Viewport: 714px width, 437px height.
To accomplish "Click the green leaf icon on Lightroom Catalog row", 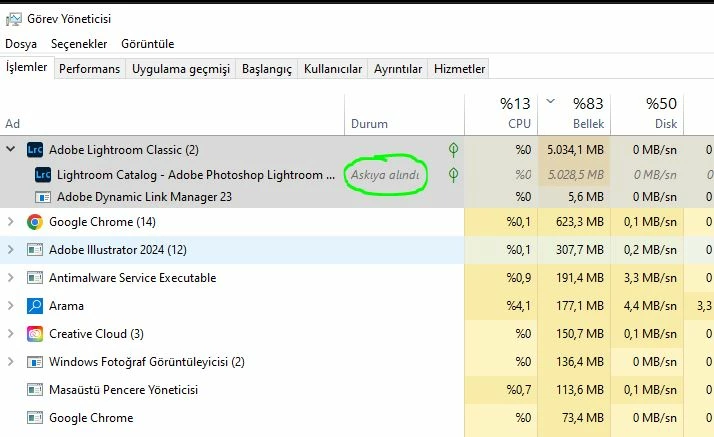I will [453, 175].
